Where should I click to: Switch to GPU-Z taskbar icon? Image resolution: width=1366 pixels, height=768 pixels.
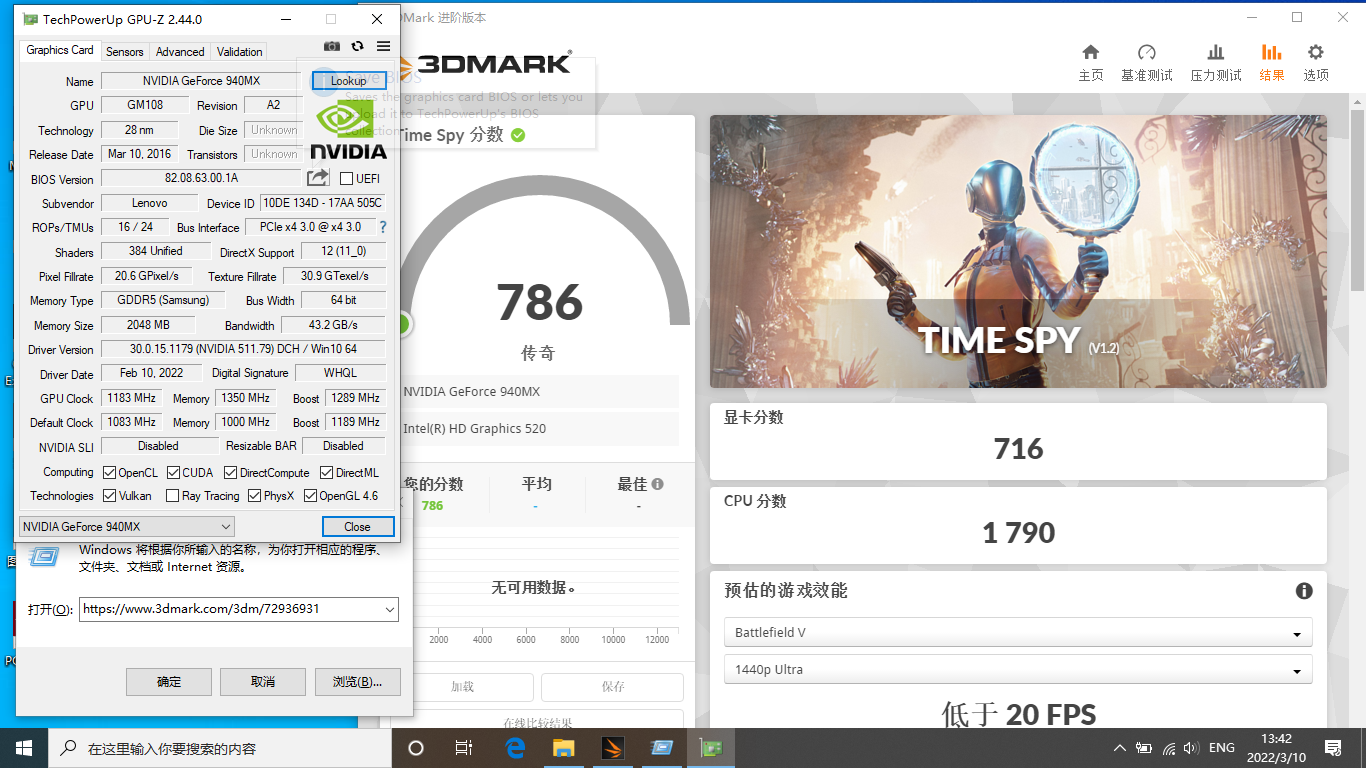tap(711, 747)
